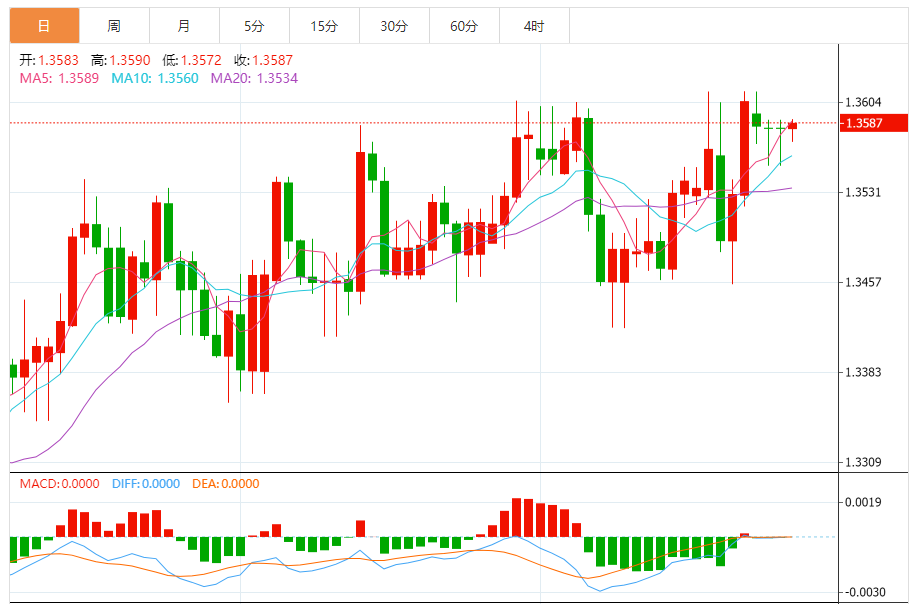The image size is (921, 604).
Task: Open the 30分 timeframe tab
Action: [x=394, y=26]
